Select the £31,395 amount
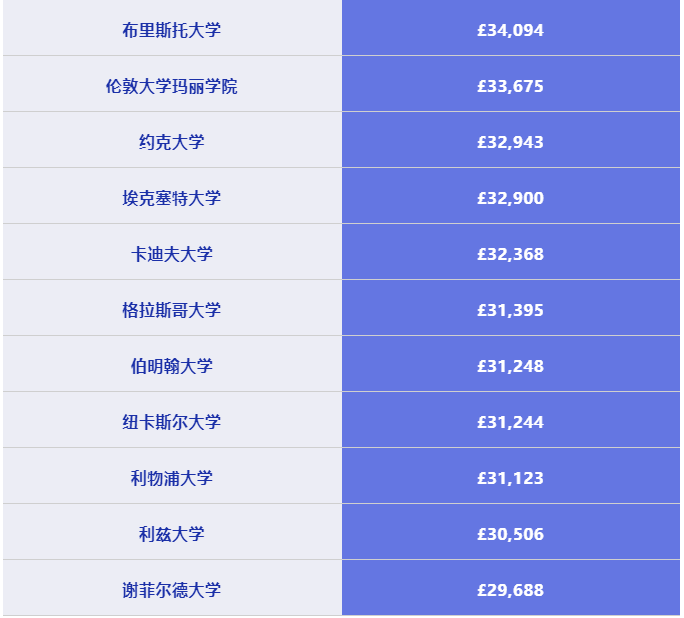This screenshot has height=618, width=684. [x=510, y=310]
